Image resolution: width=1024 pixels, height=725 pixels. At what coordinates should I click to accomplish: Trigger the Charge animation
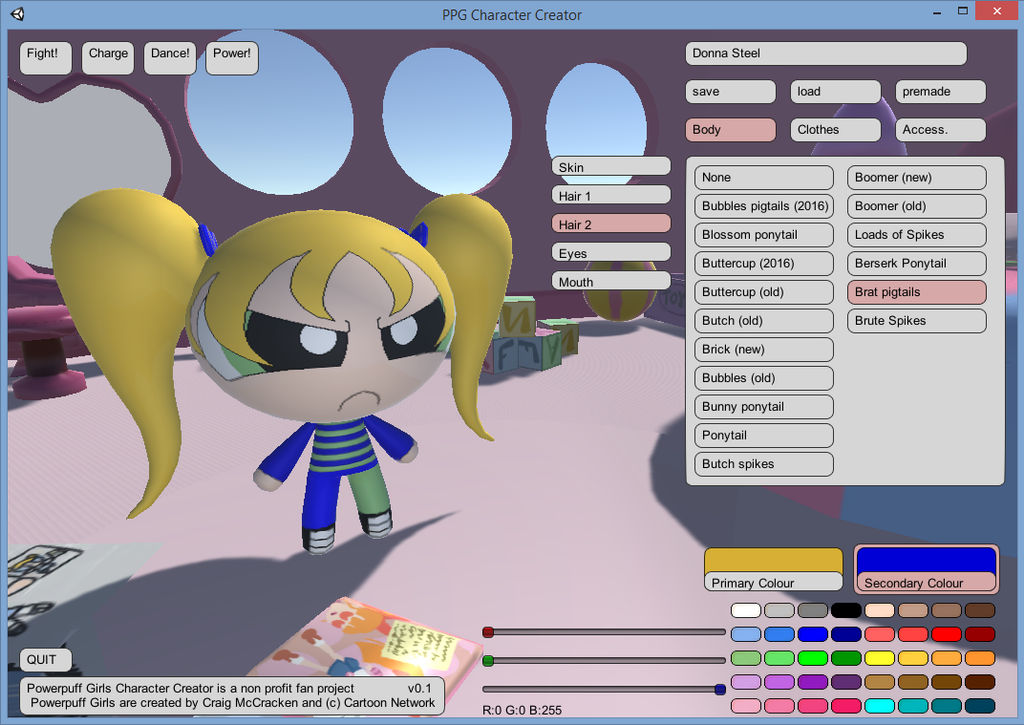[x=107, y=57]
